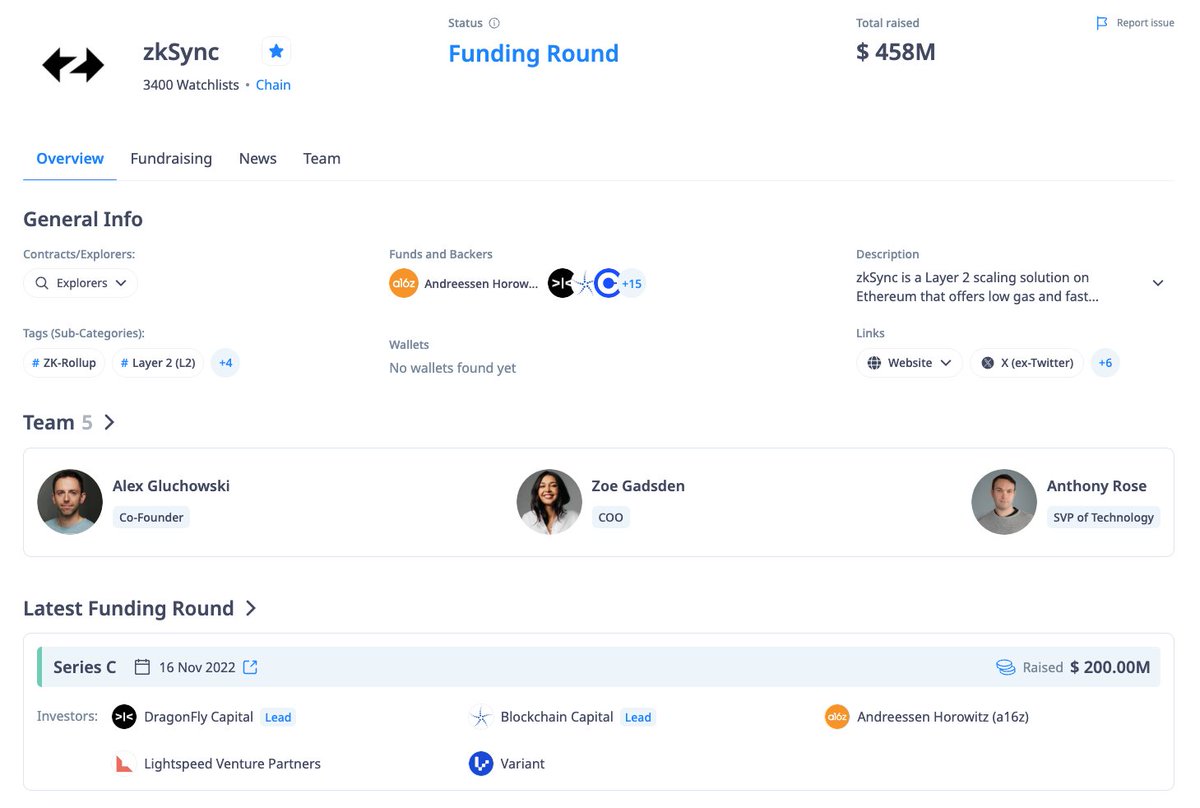Viewport: 1200px width, 808px height.
Task: Click the COO role badge
Action: click(610, 517)
